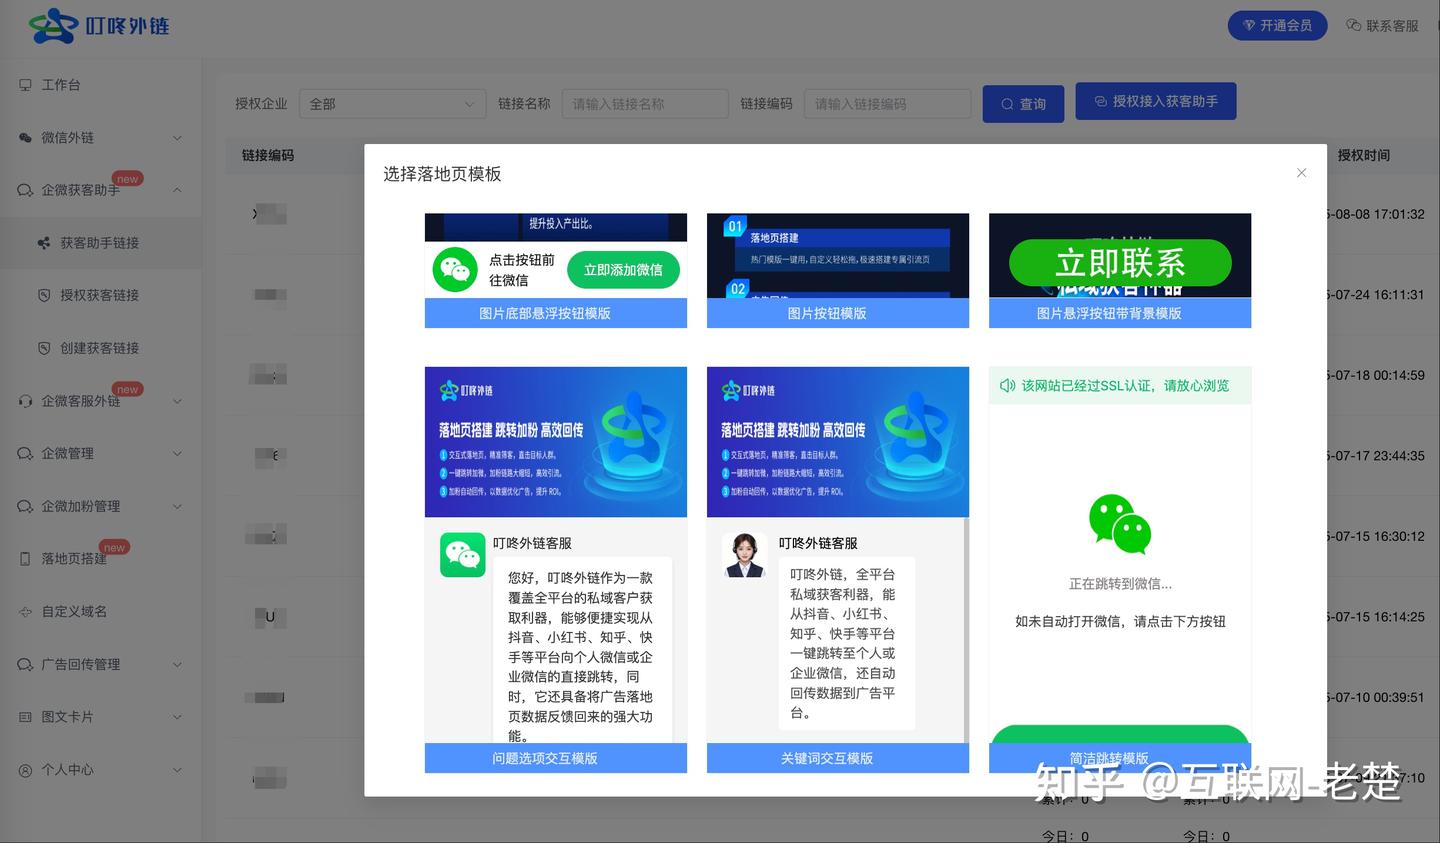Click the 企微客服外链 headset icon
Viewport: 1440px width, 843px height.
[25, 401]
